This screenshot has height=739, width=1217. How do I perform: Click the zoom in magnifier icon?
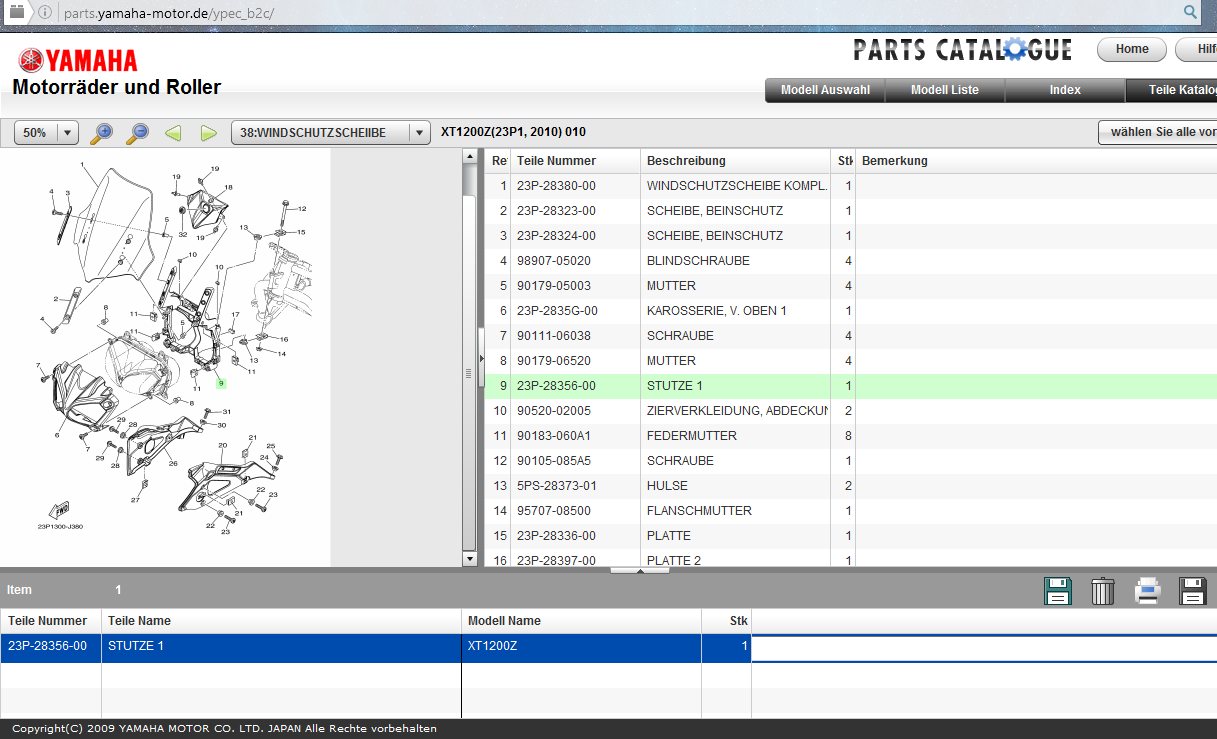pos(102,133)
